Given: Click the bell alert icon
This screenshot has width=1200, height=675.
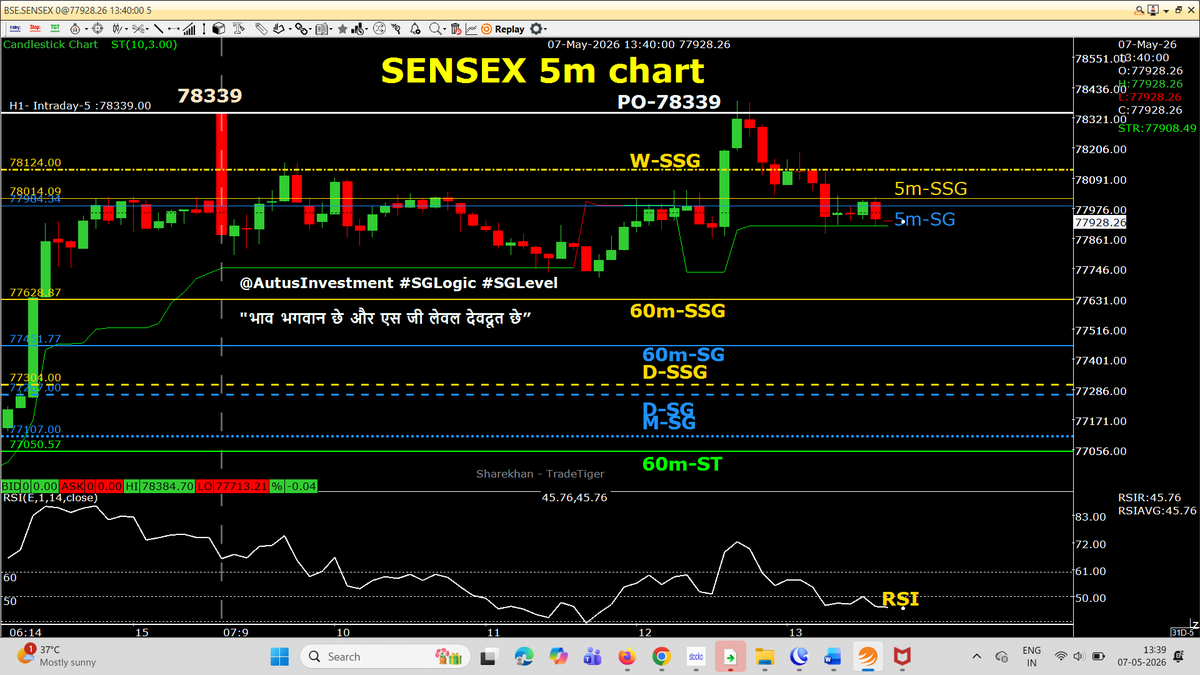Looking at the screenshot, I should click(x=414, y=29).
